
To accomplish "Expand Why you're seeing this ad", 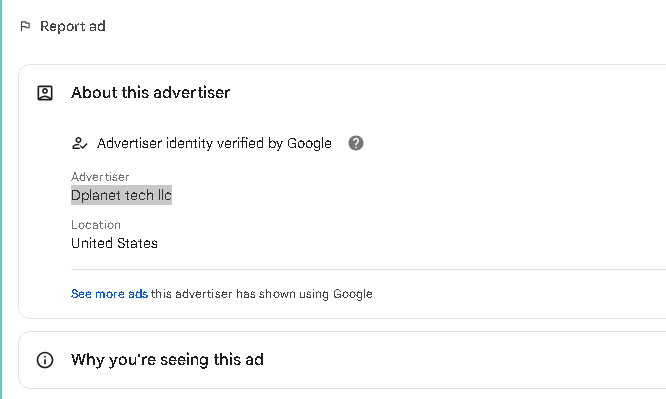I will [167, 359].
